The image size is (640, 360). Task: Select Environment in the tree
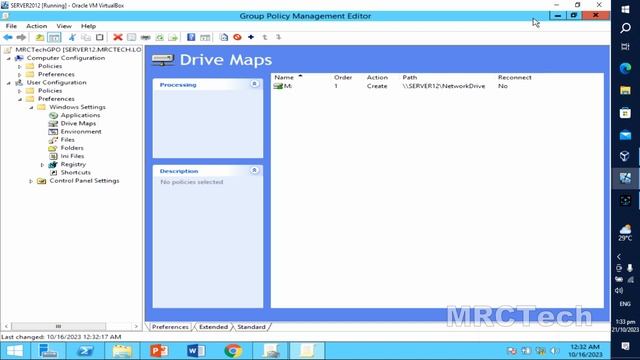point(81,131)
